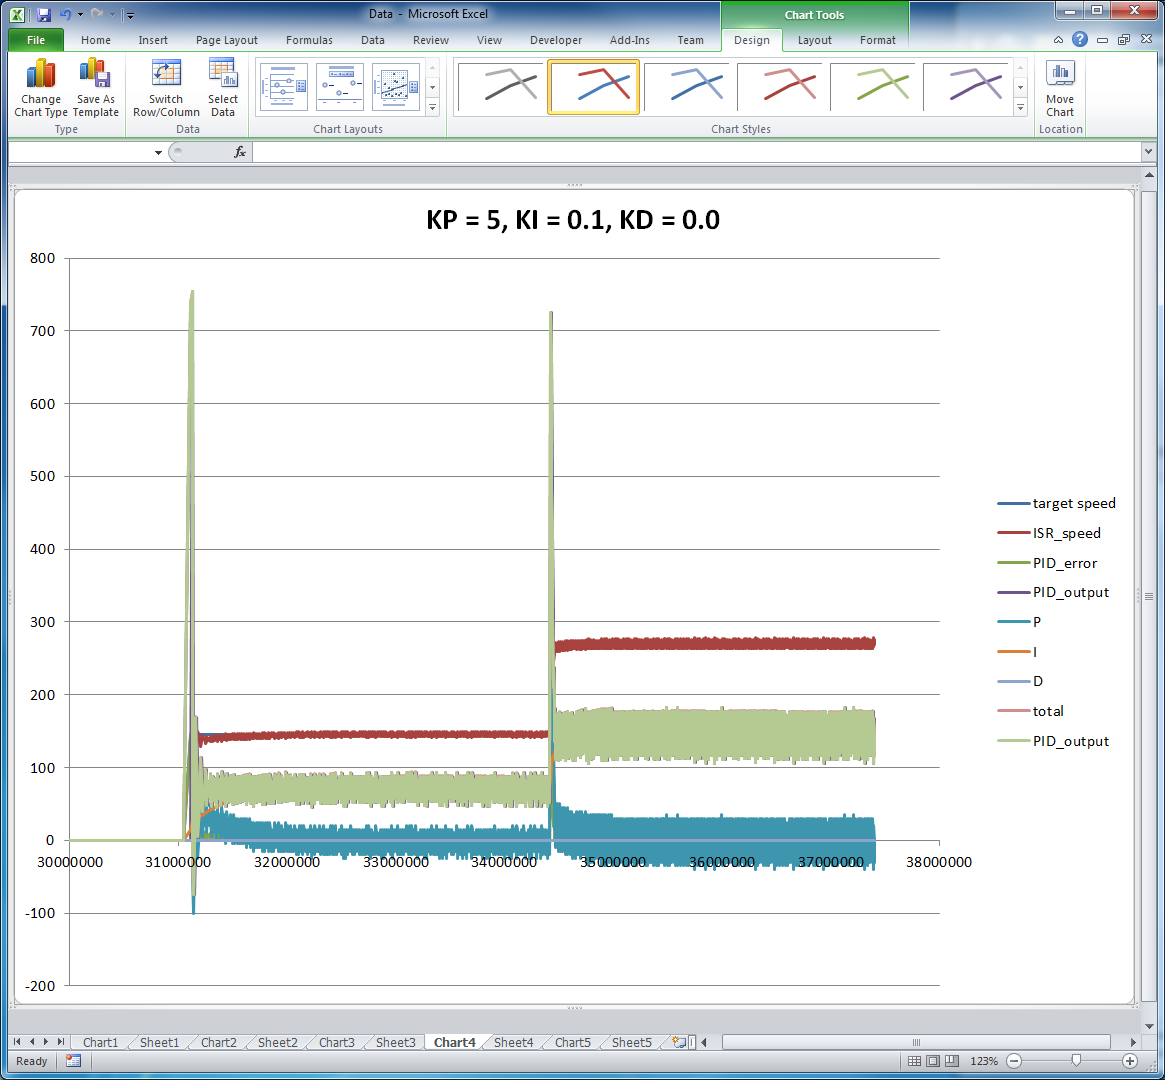Open the Page Layout ribbon tab

227,40
